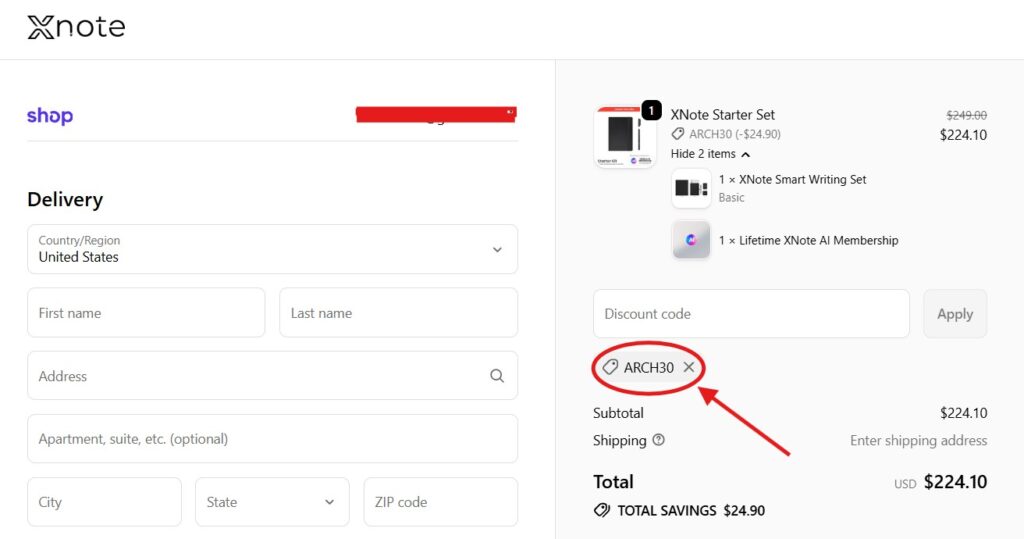Focus the ZIP code field
Image resolution: width=1024 pixels, height=539 pixels.
coord(441,502)
